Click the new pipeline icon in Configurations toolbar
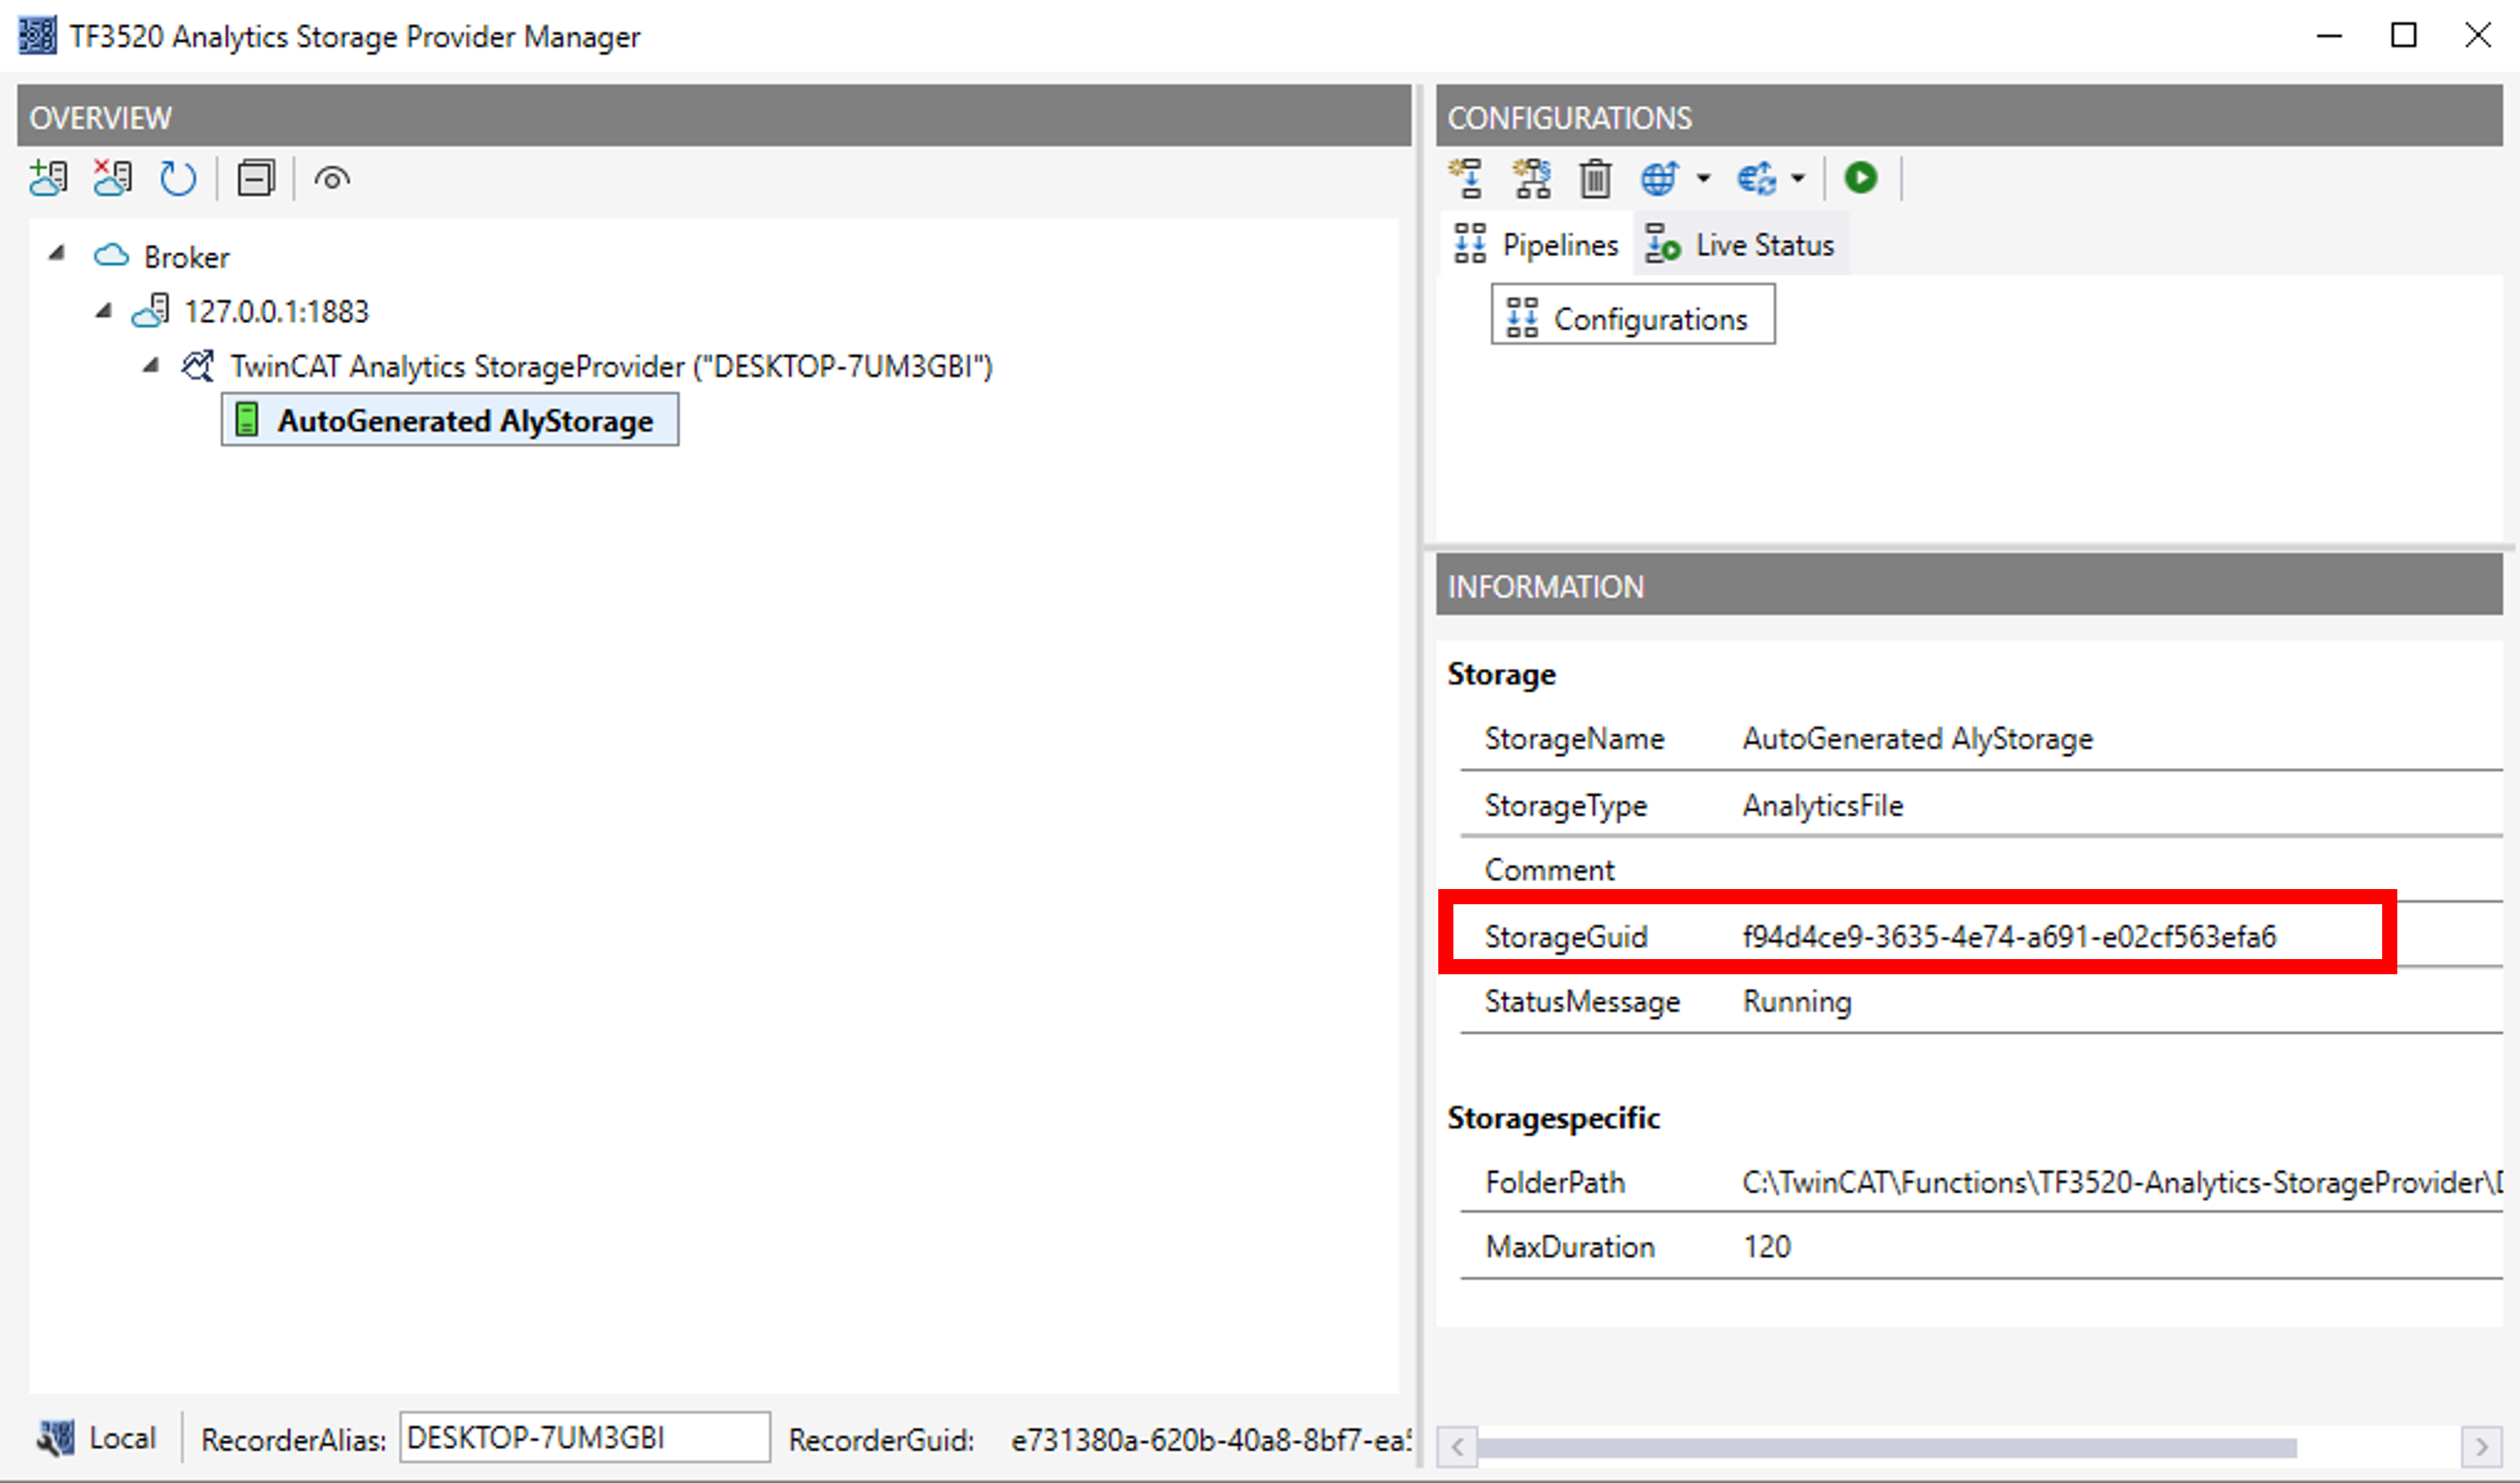The image size is (2520, 1483). [x=1467, y=178]
